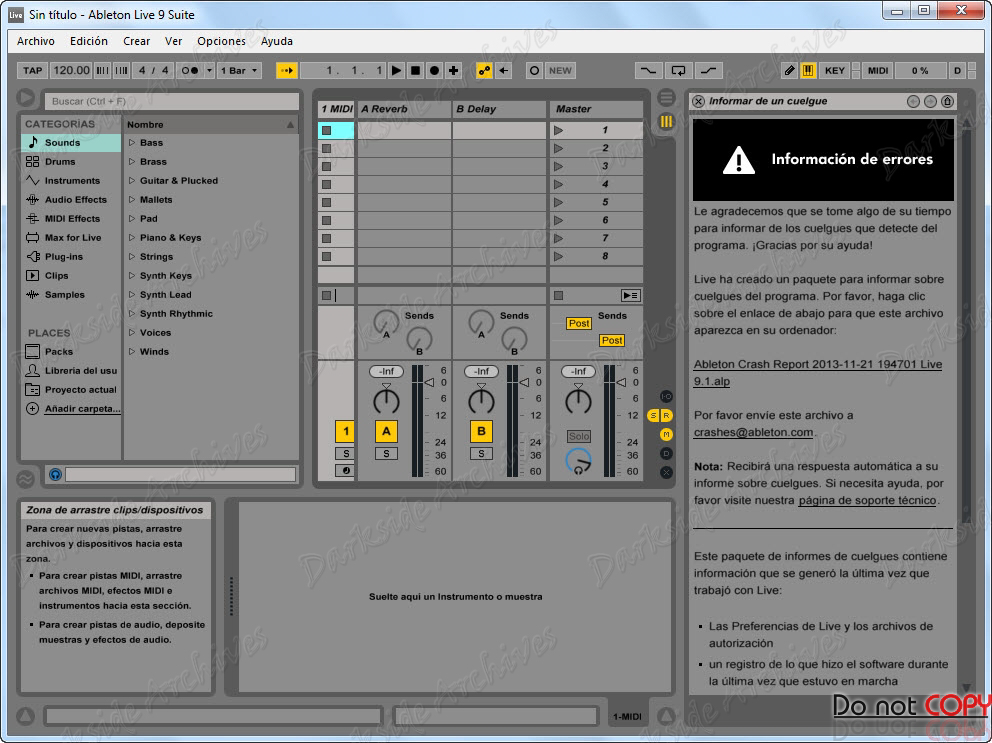Adjust the A Reverb volume slider handle

[430, 382]
